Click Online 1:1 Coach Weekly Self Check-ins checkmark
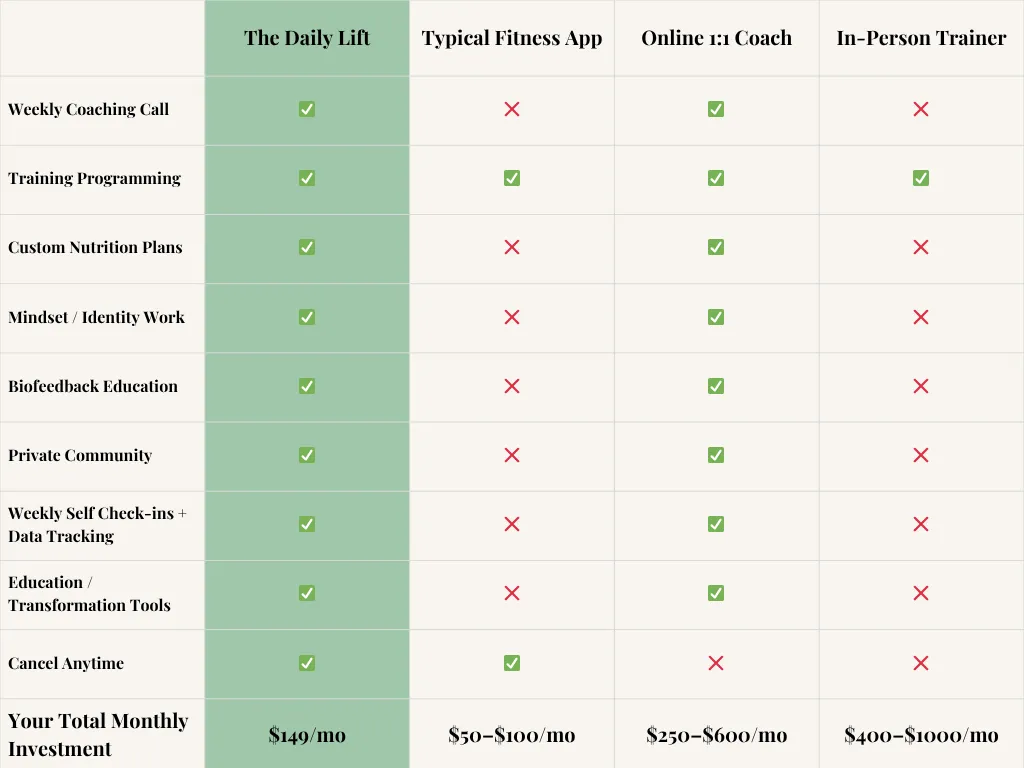 click(716, 524)
